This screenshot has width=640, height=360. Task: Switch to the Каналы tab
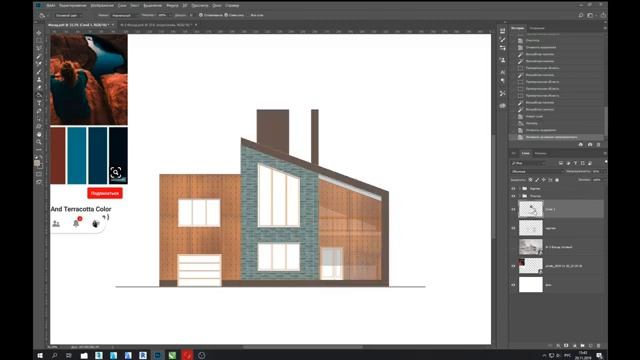point(540,153)
